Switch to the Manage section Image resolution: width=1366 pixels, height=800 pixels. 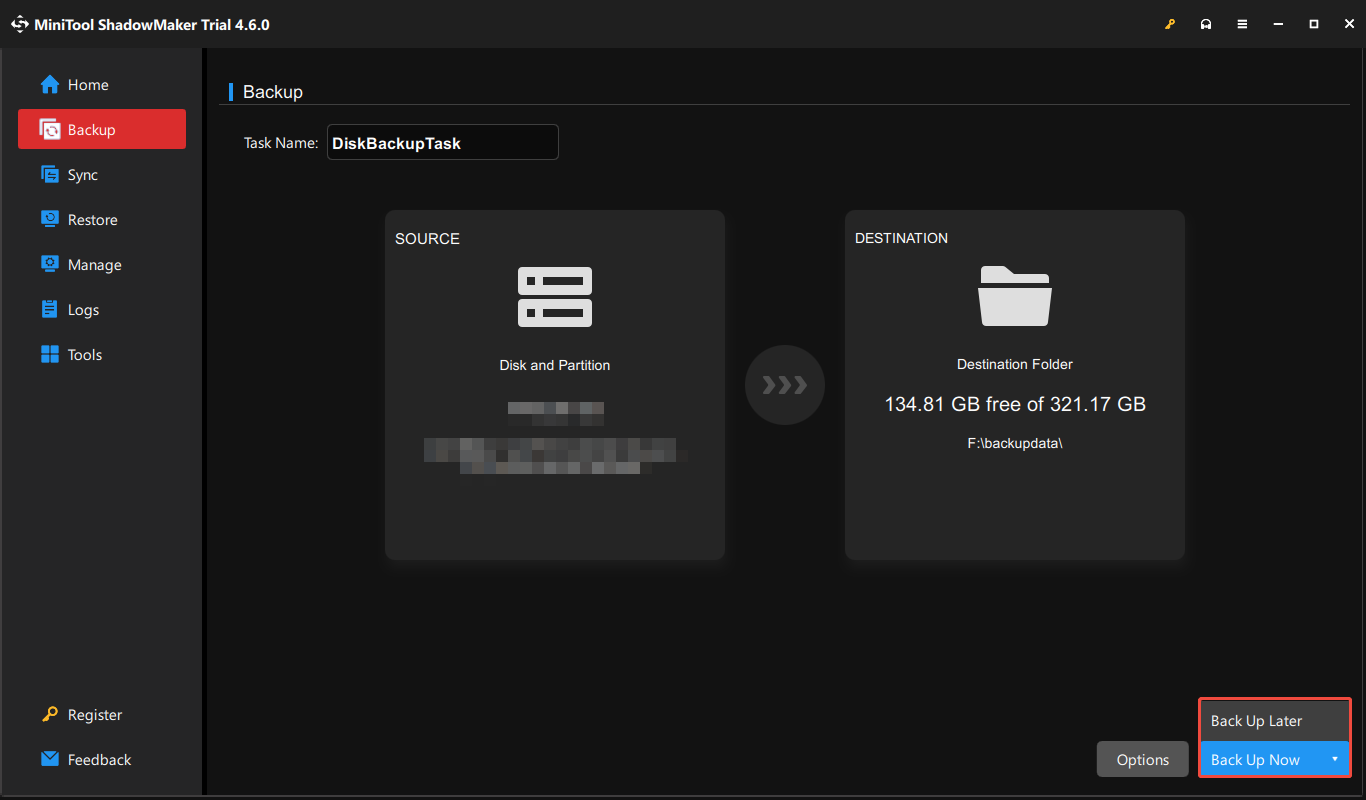coord(102,265)
